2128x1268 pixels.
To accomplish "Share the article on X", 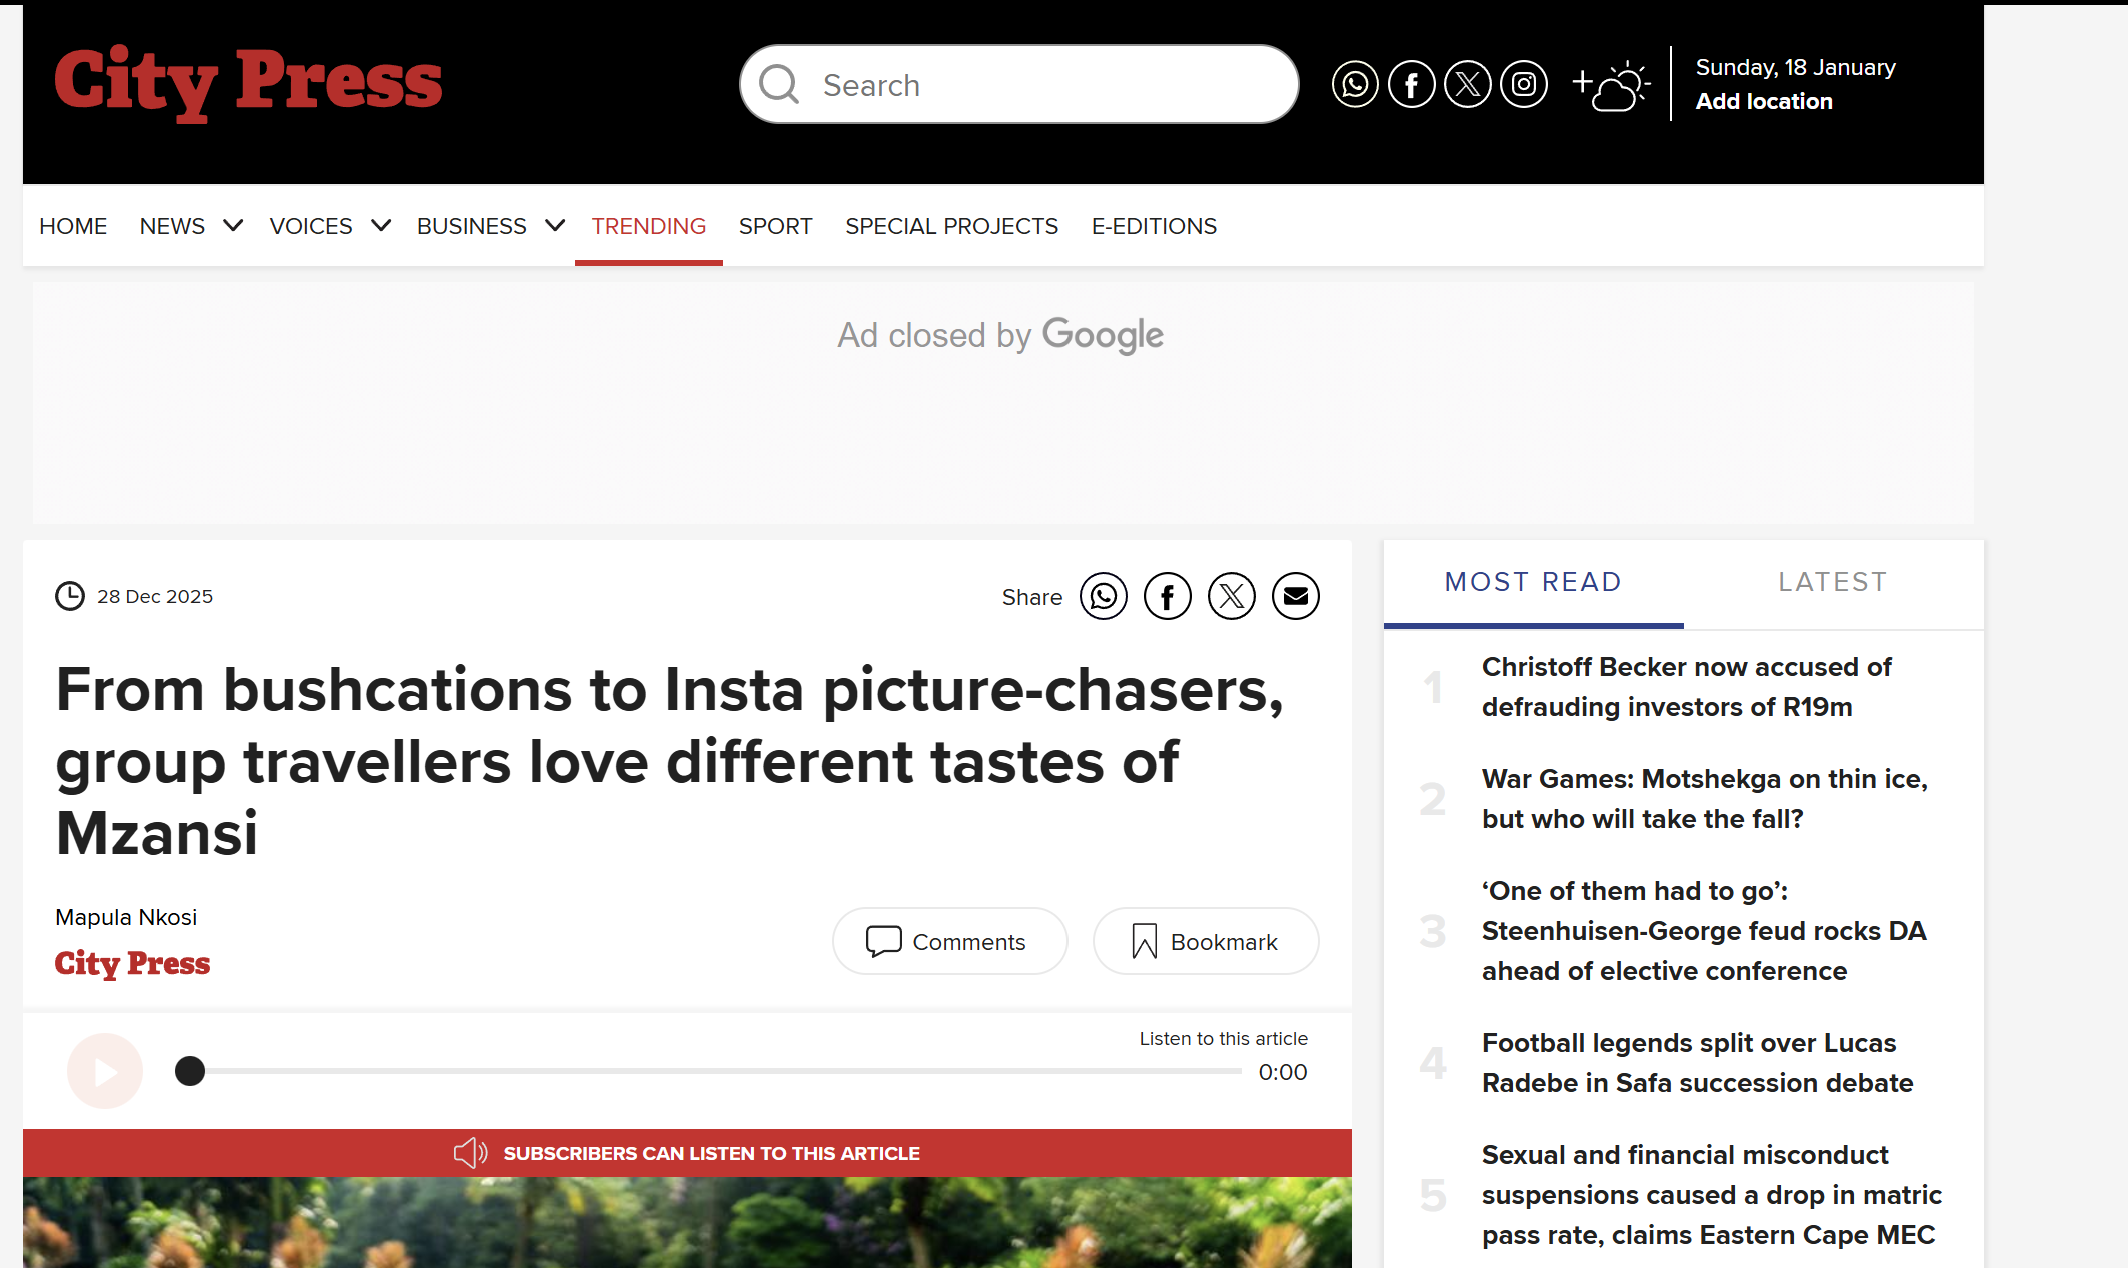I will click(1231, 597).
